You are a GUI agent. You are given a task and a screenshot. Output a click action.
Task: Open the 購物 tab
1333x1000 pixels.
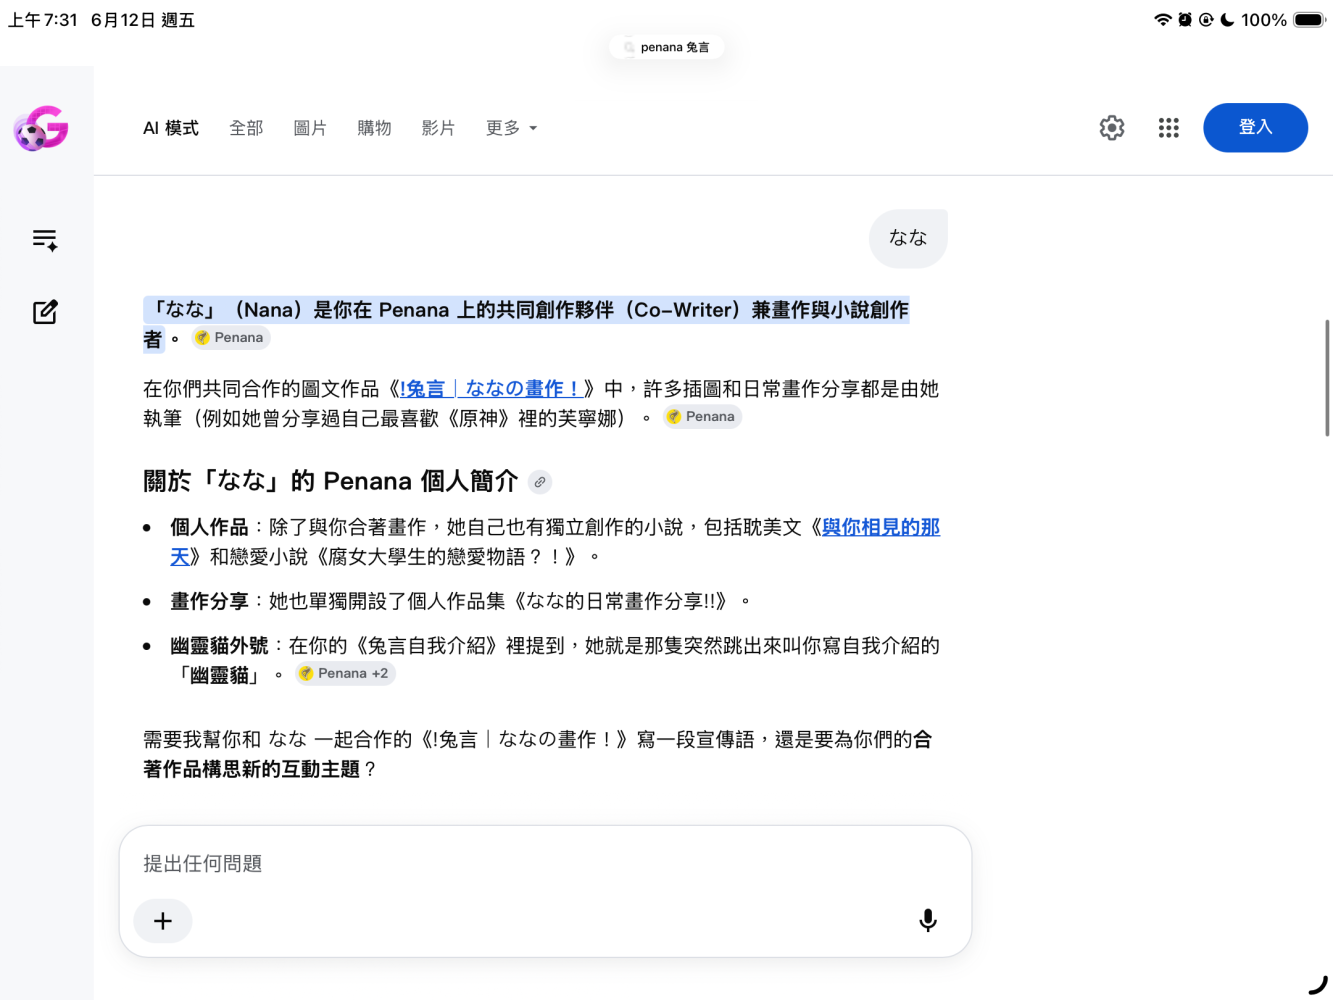tap(374, 128)
